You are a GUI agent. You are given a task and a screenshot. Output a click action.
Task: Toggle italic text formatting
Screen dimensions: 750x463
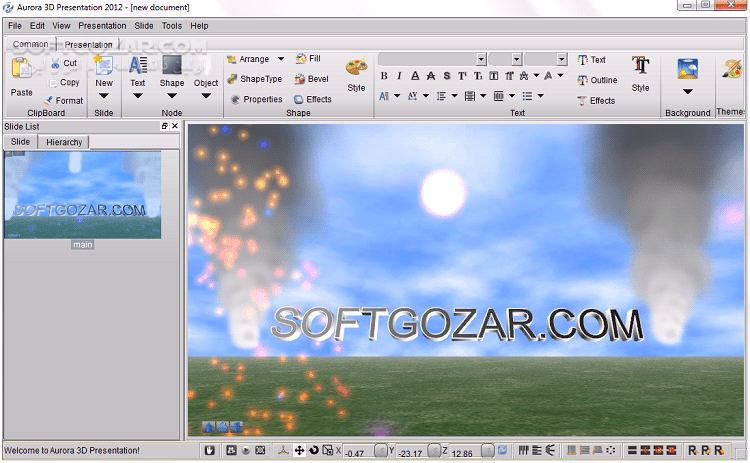coord(399,76)
